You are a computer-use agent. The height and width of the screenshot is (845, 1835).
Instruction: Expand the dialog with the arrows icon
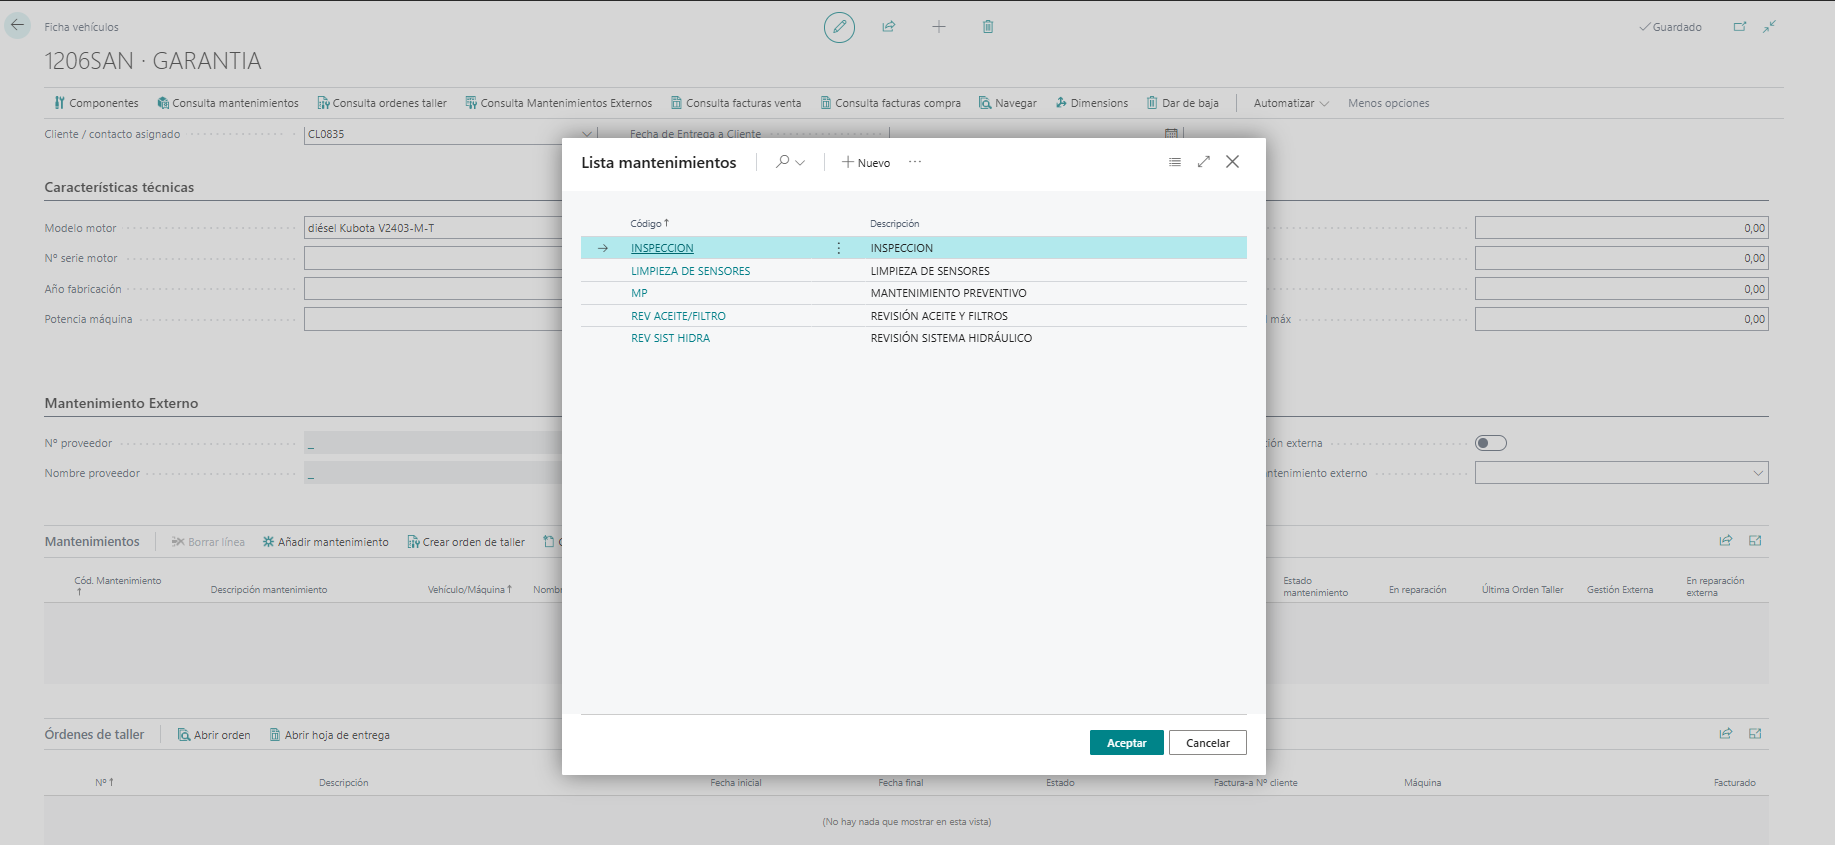click(1204, 162)
